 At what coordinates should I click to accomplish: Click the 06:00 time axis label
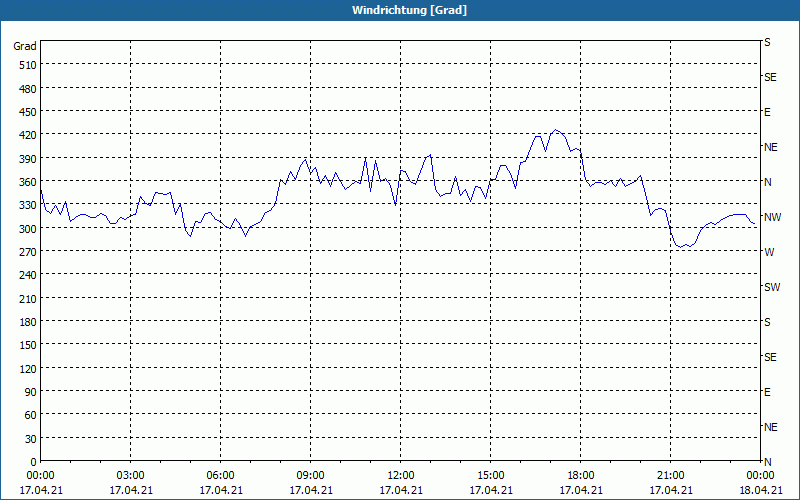pyautogui.click(x=220, y=476)
